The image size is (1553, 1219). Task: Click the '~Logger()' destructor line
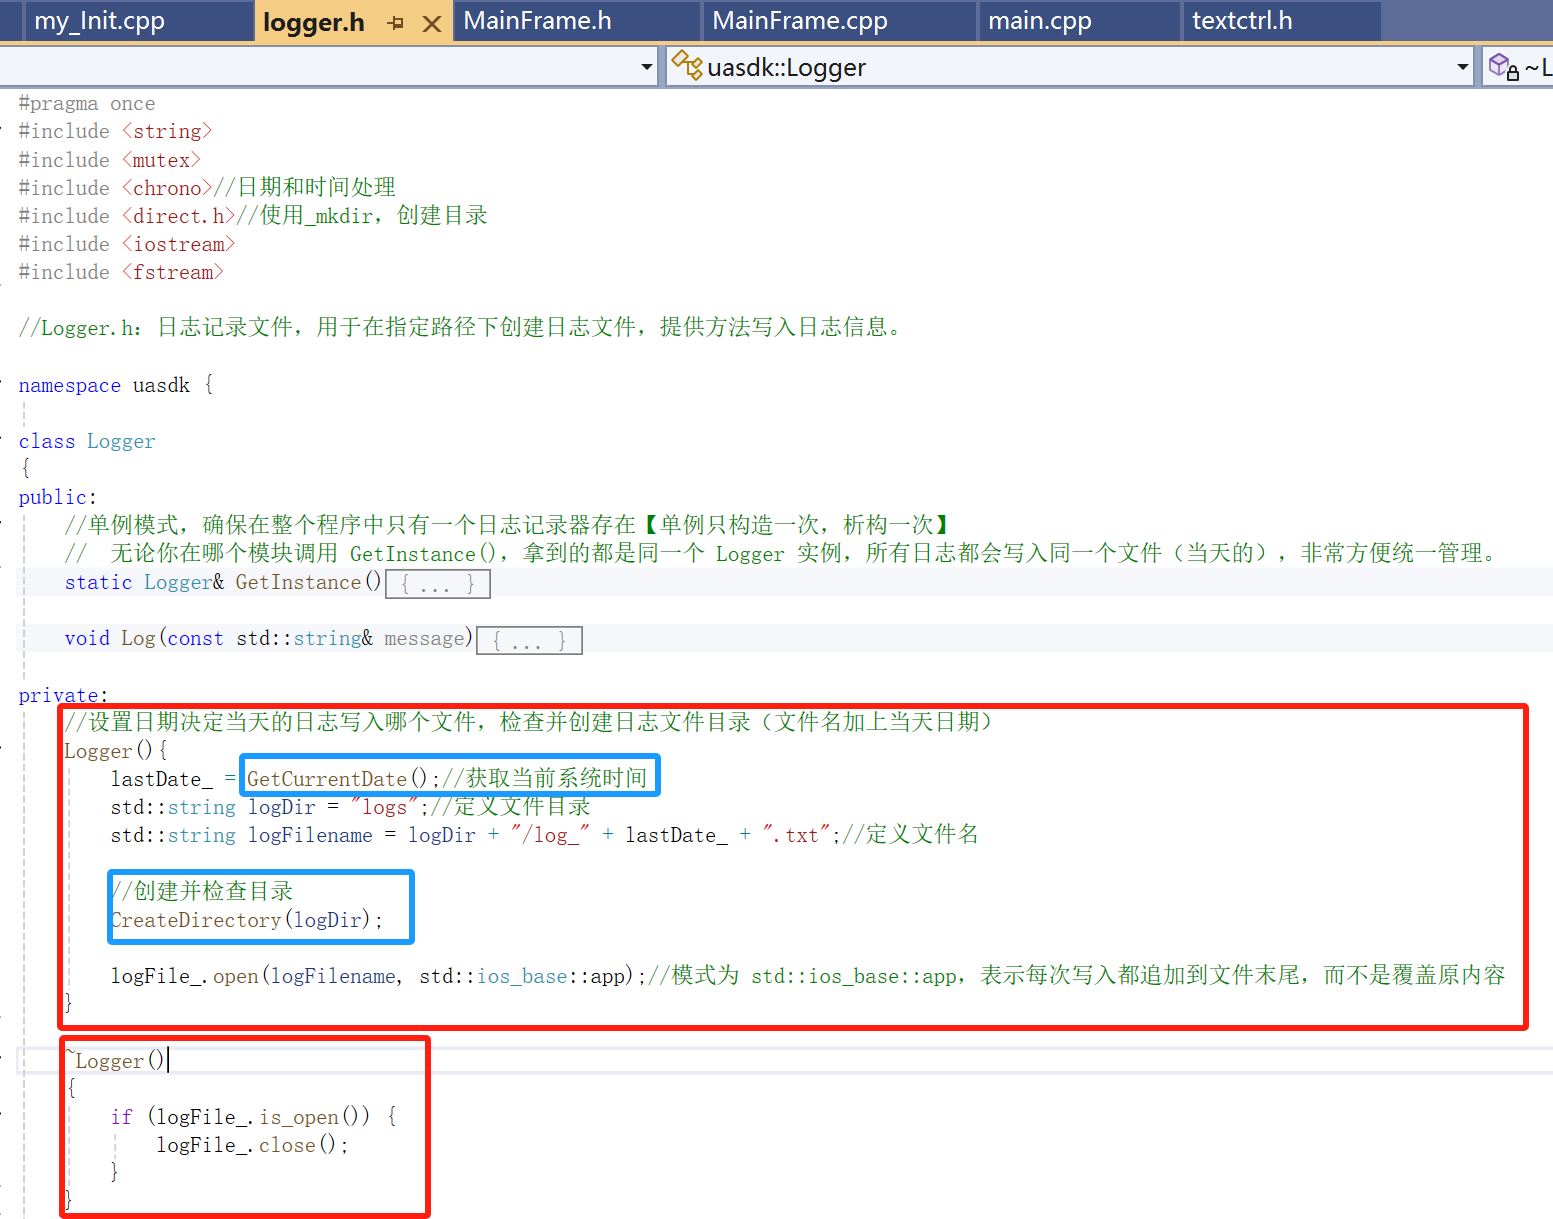[115, 1061]
